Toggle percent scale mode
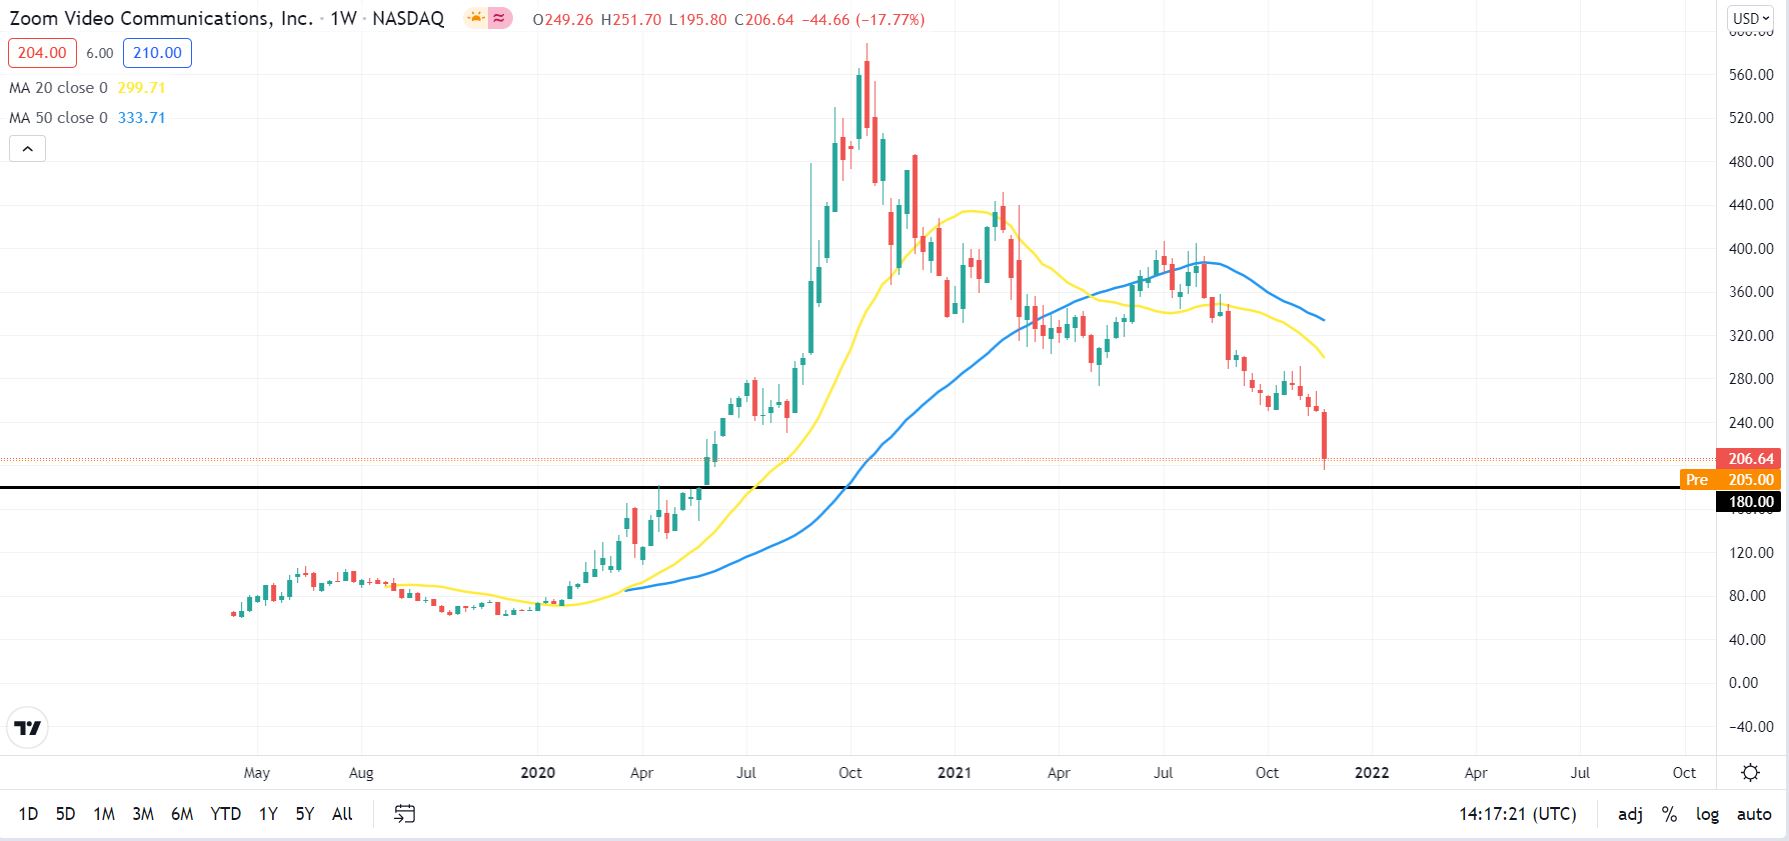The height and width of the screenshot is (841, 1789). [1669, 814]
